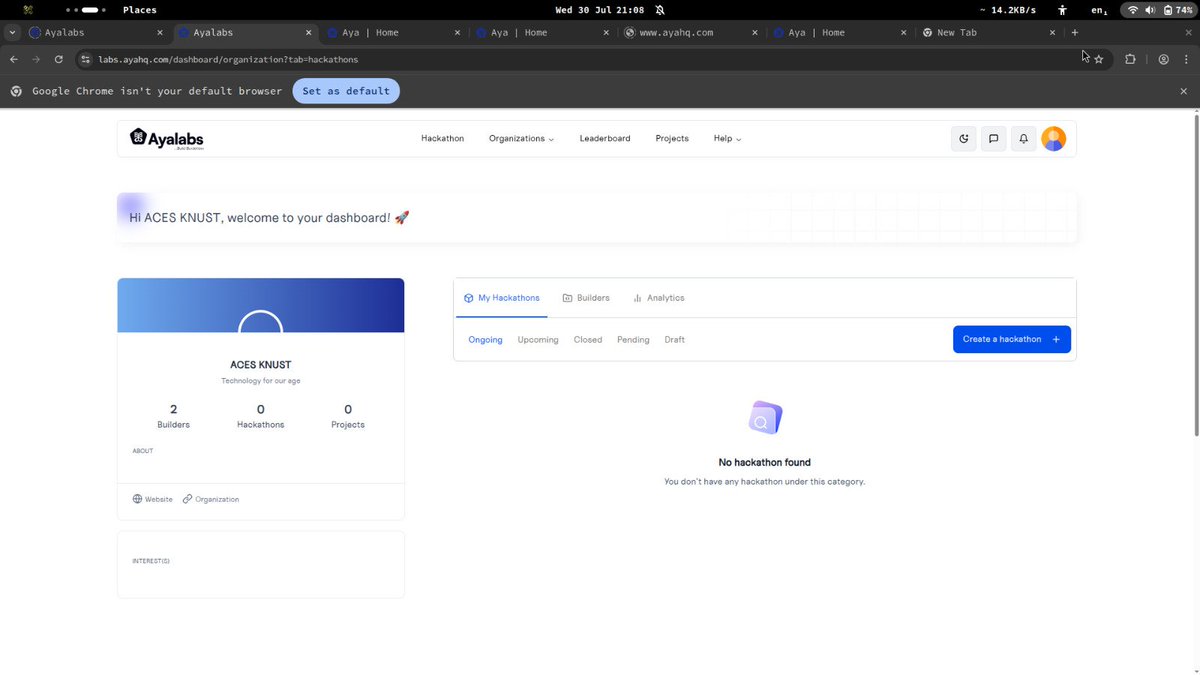The height and width of the screenshot is (675, 1200).
Task: Go to the Leaderboard page
Action: pos(605,139)
